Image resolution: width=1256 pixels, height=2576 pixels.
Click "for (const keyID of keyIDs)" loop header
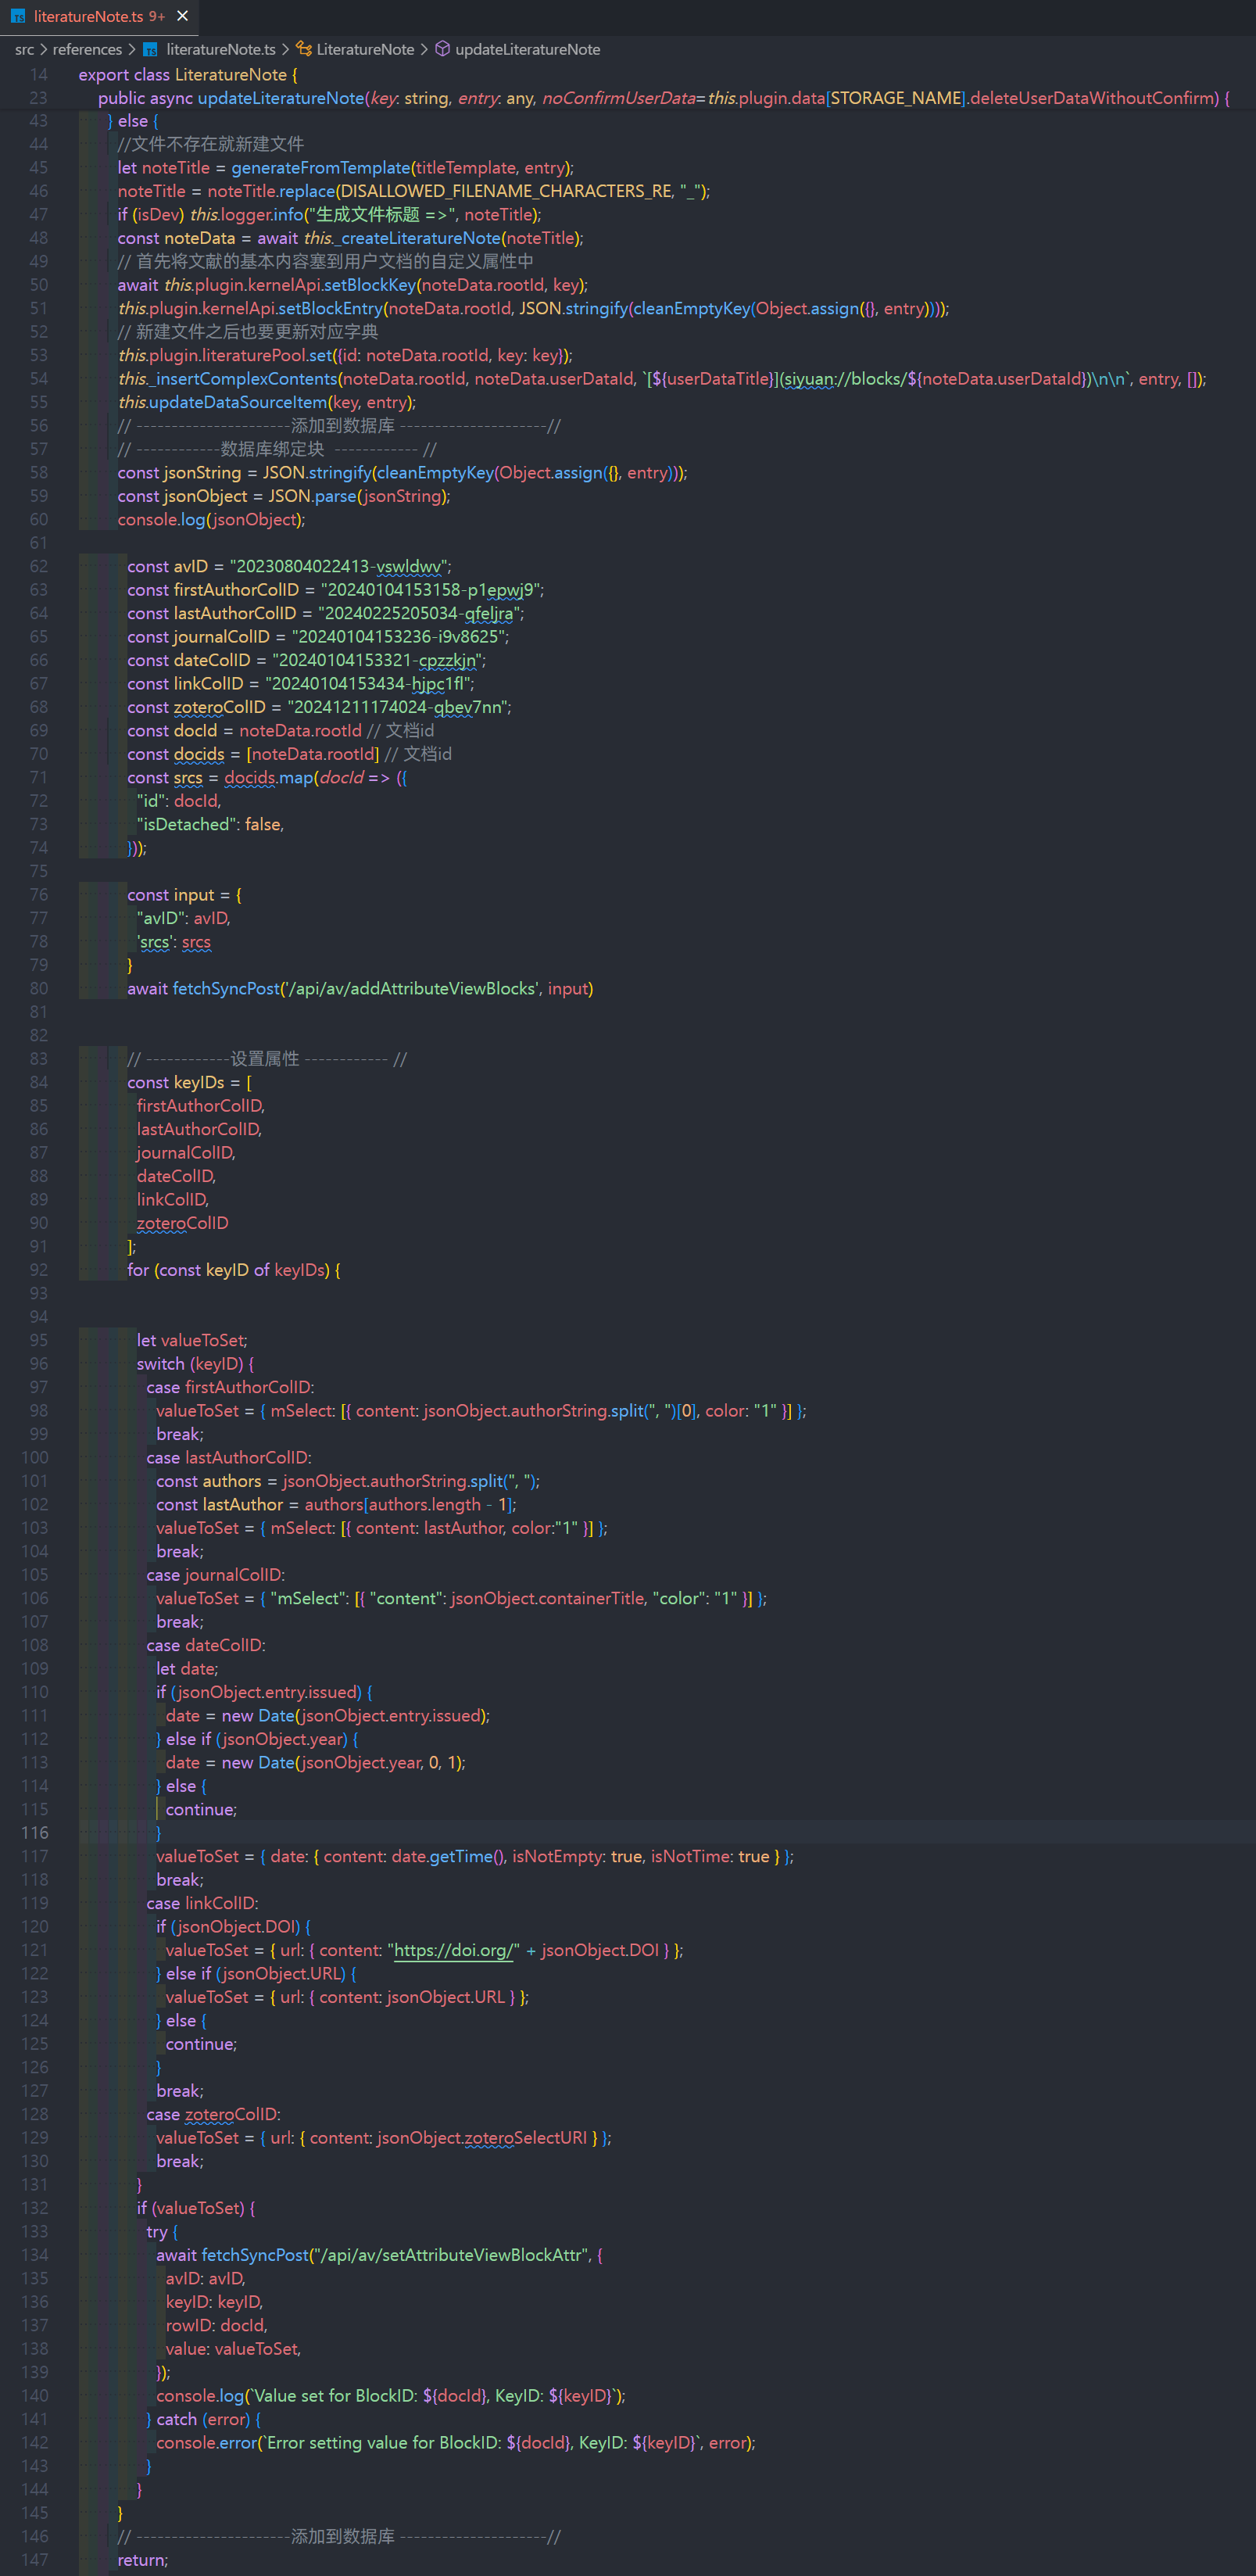coord(228,1271)
